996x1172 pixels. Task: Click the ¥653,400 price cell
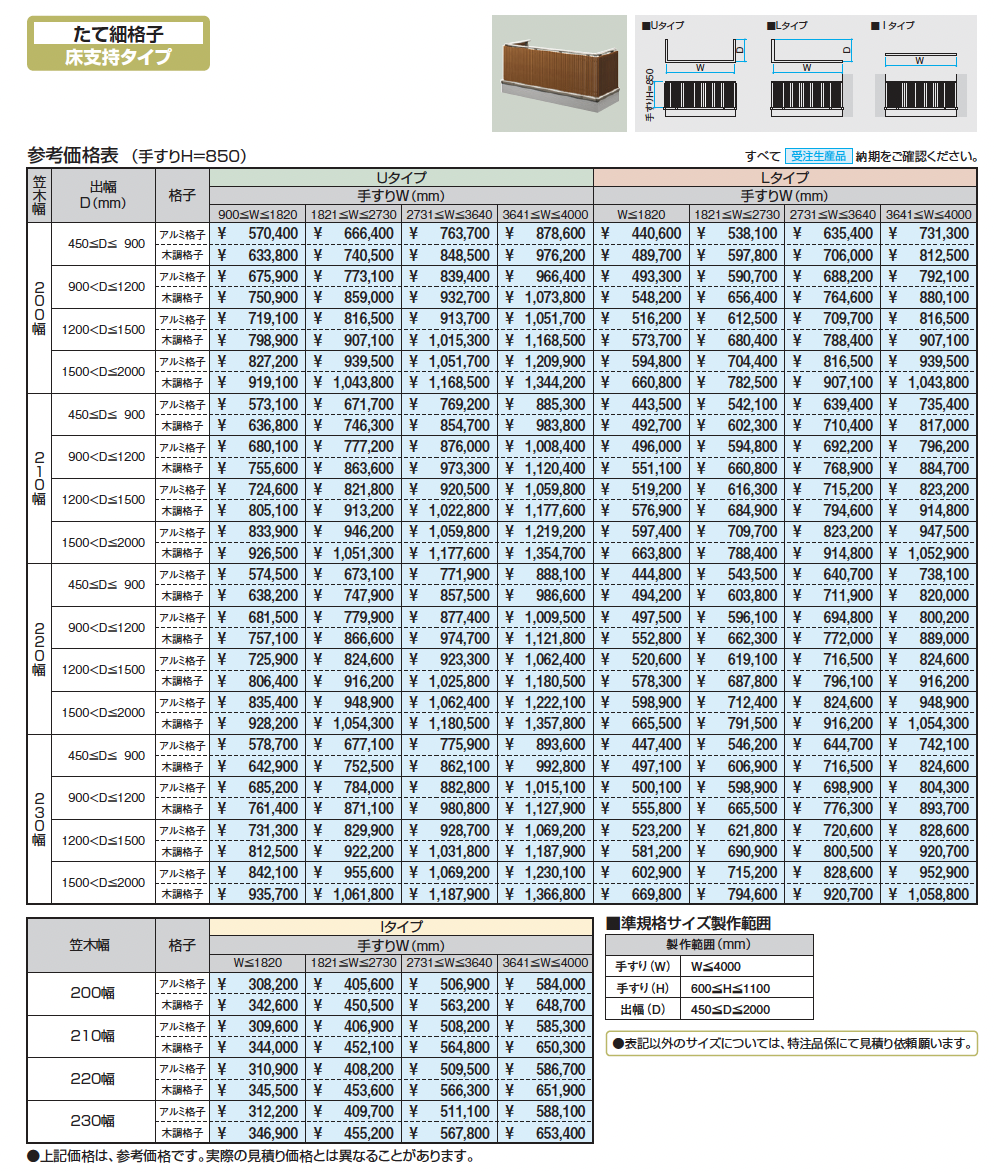click(545, 1133)
